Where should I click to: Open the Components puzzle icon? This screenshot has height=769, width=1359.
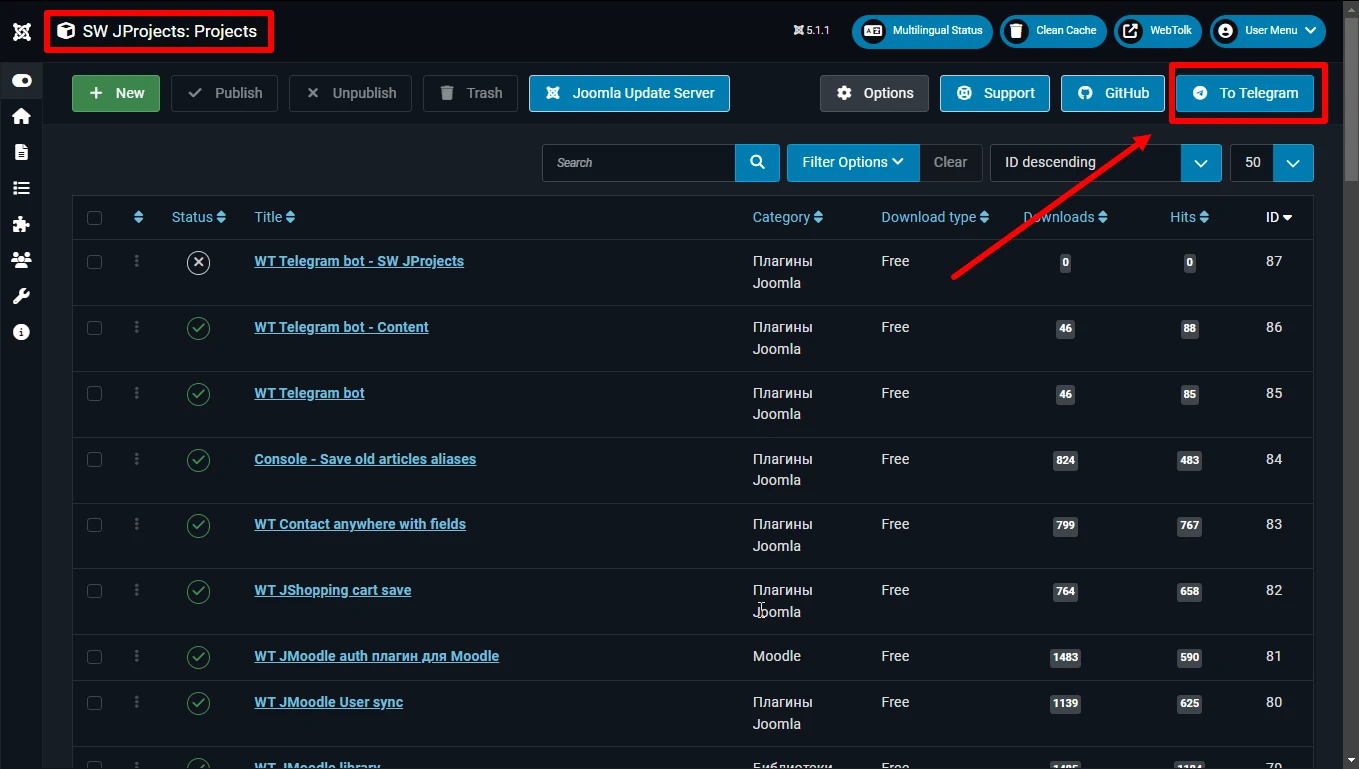pos(21,224)
